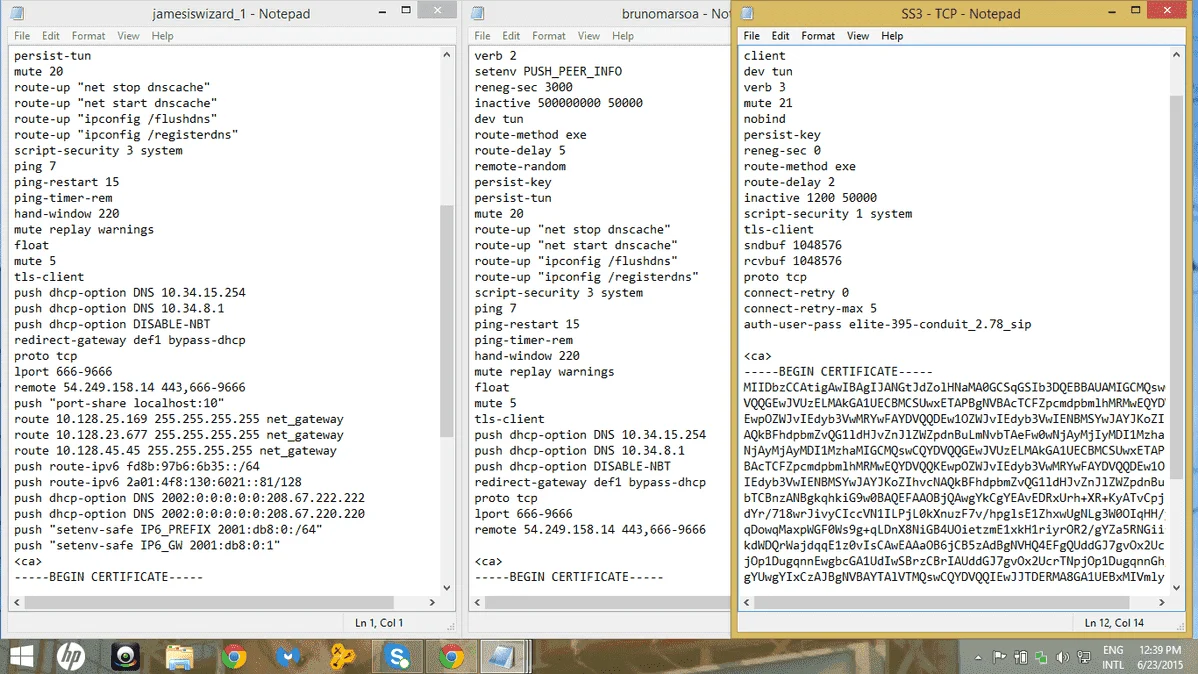Click the green tray icon beside battery
The width and height of the screenshot is (1198, 674).
1041,657
